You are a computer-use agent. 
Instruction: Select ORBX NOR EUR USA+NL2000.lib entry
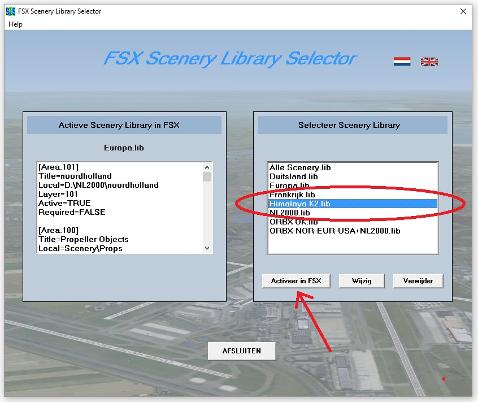pyautogui.click(x=353, y=231)
